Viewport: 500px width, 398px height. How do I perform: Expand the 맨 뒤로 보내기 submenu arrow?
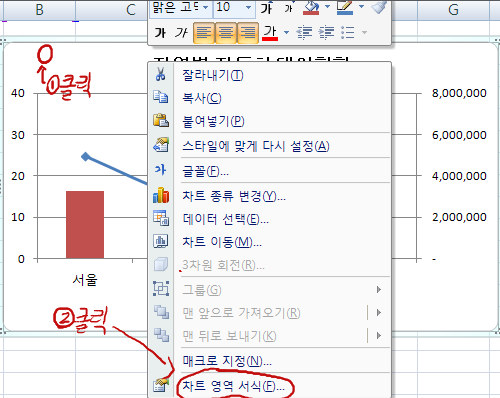(x=379, y=335)
